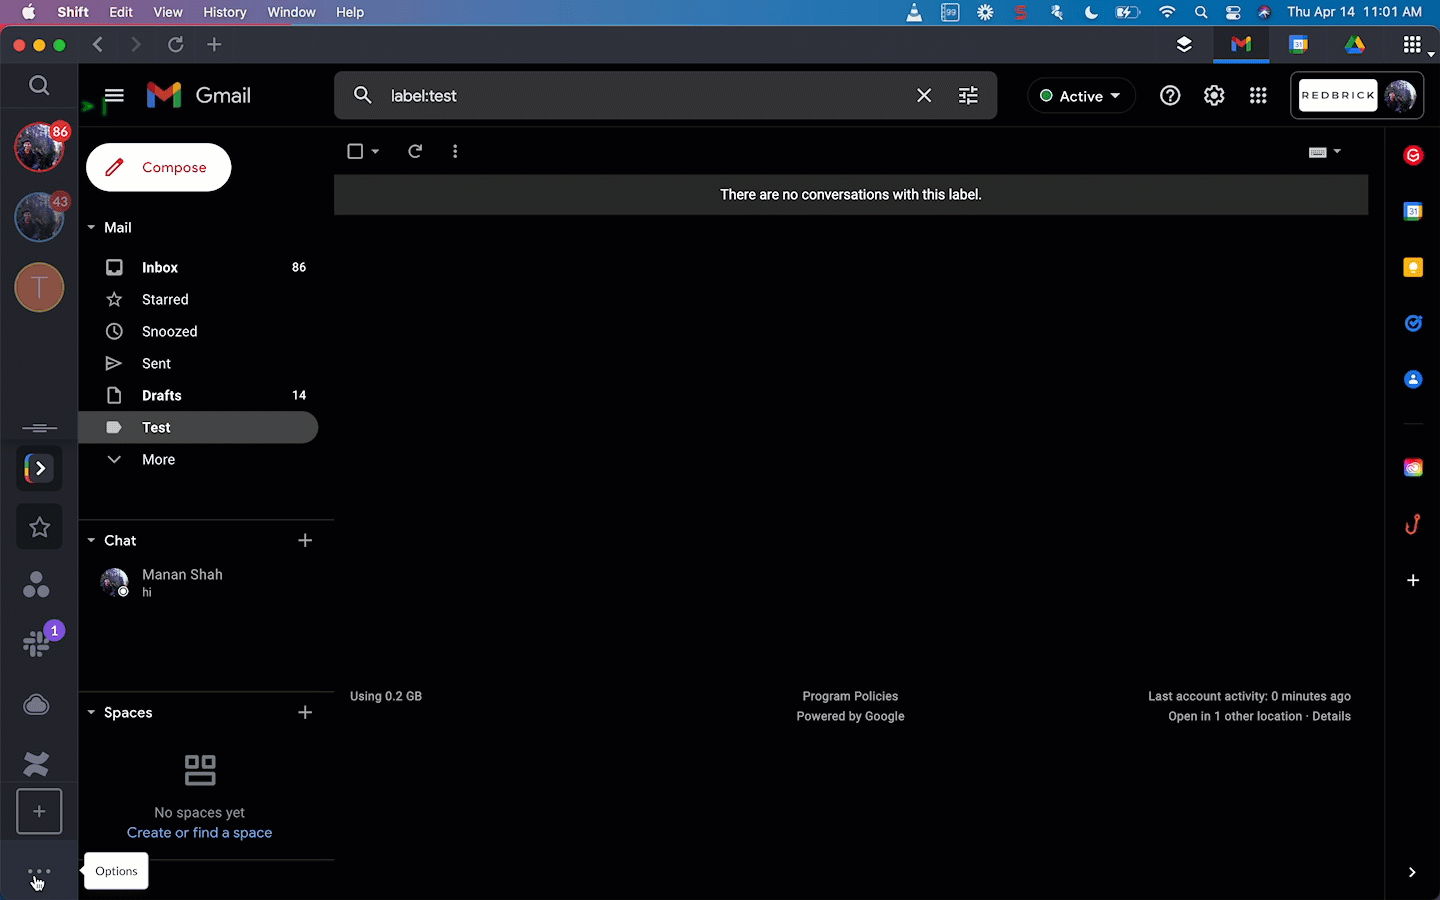The height and width of the screenshot is (900, 1440).
Task: Switch to account with 86 unread badge
Action: tap(40, 147)
